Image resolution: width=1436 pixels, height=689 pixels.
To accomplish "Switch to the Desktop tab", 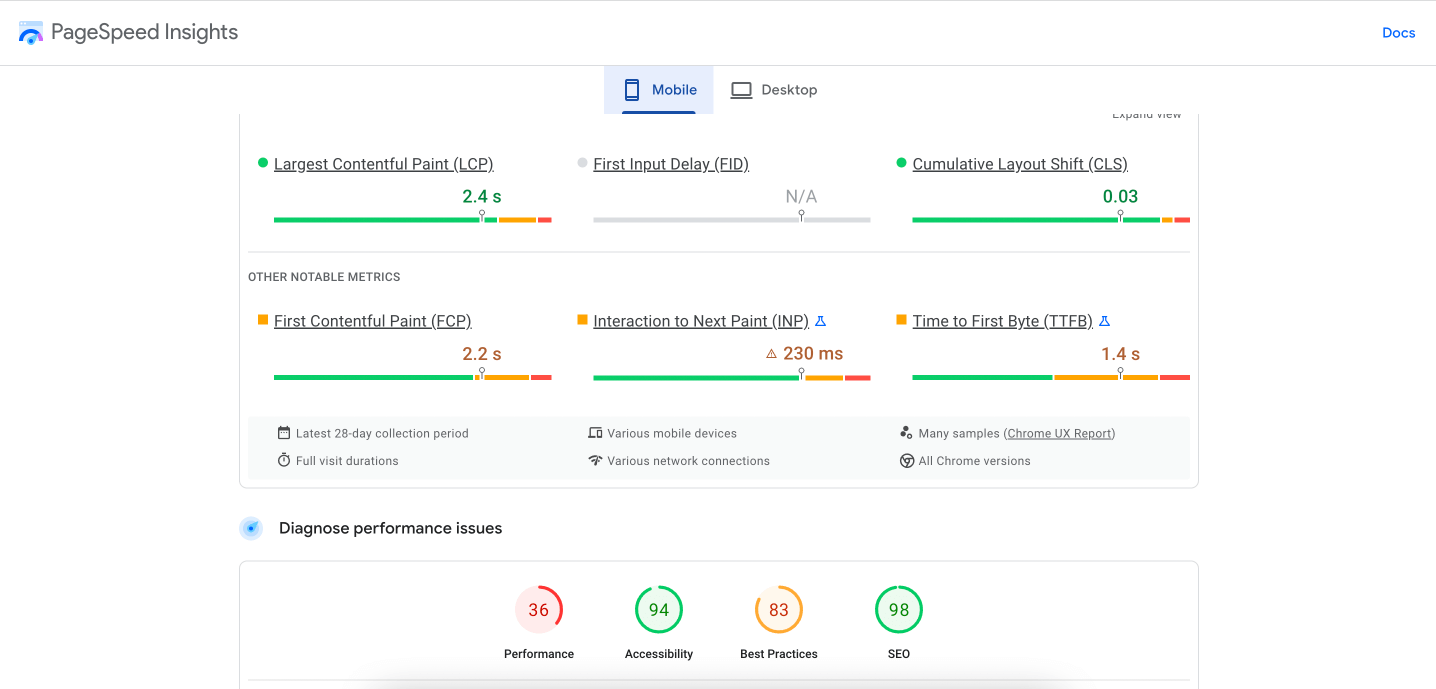I will coord(774,90).
